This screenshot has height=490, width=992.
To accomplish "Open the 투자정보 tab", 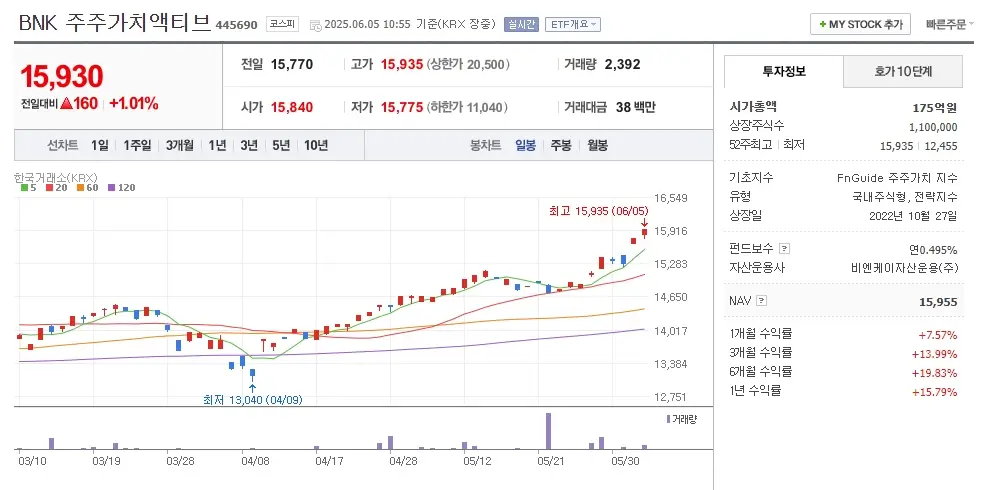I will pyautogui.click(x=783, y=72).
